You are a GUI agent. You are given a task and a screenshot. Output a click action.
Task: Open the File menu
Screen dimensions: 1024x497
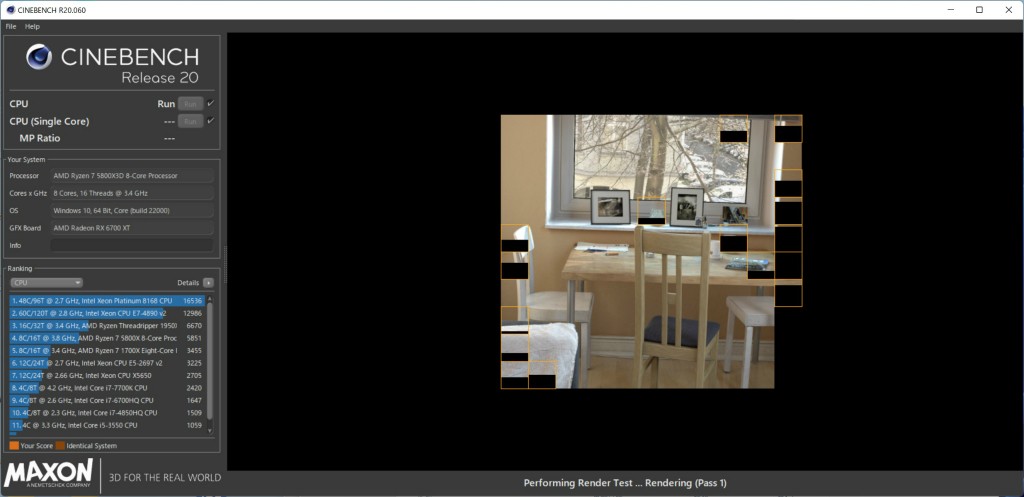[x=10, y=27]
